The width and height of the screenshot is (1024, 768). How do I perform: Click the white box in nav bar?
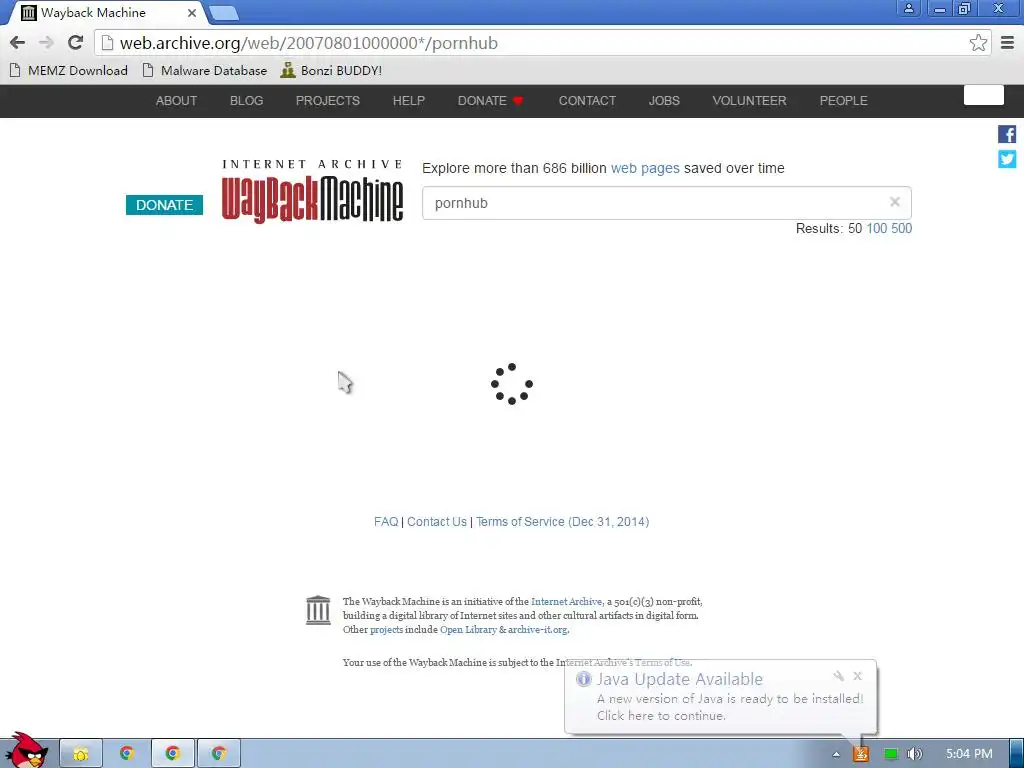(x=984, y=95)
